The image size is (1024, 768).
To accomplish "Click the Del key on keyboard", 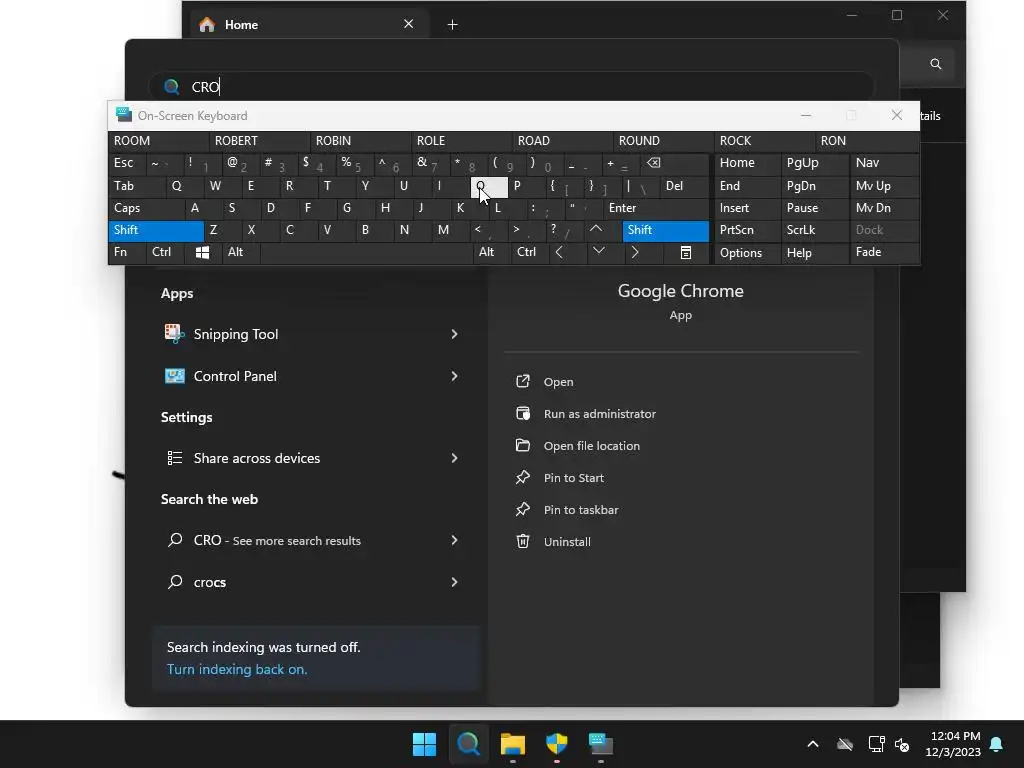I will coord(684,185).
